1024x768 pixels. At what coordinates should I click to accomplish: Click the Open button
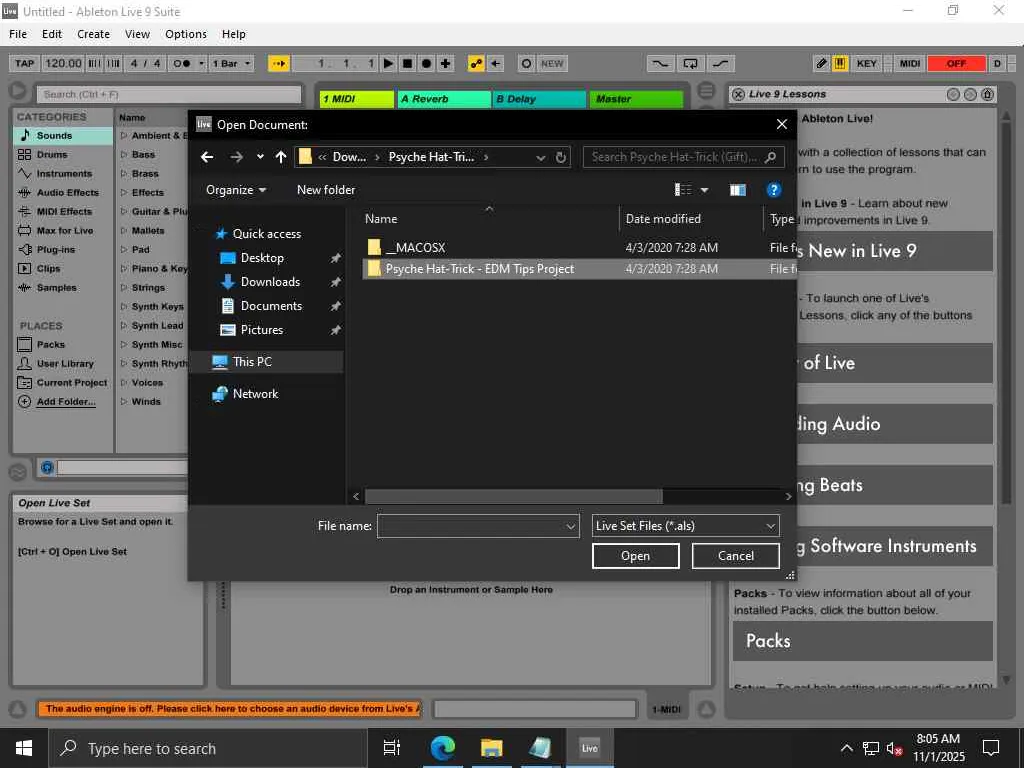[x=635, y=556]
